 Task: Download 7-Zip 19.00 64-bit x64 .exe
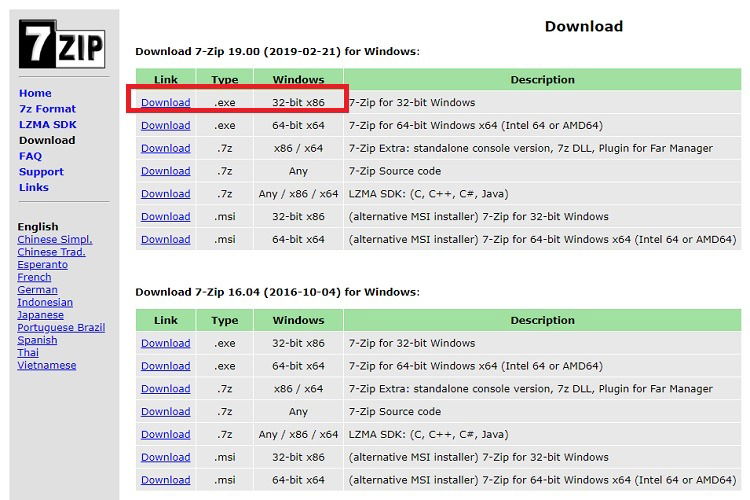click(165, 125)
